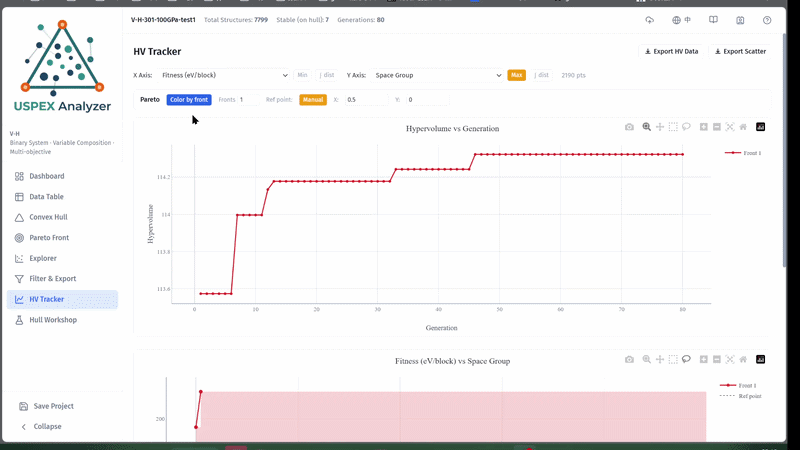Click Export HV Data button

pos(671,52)
